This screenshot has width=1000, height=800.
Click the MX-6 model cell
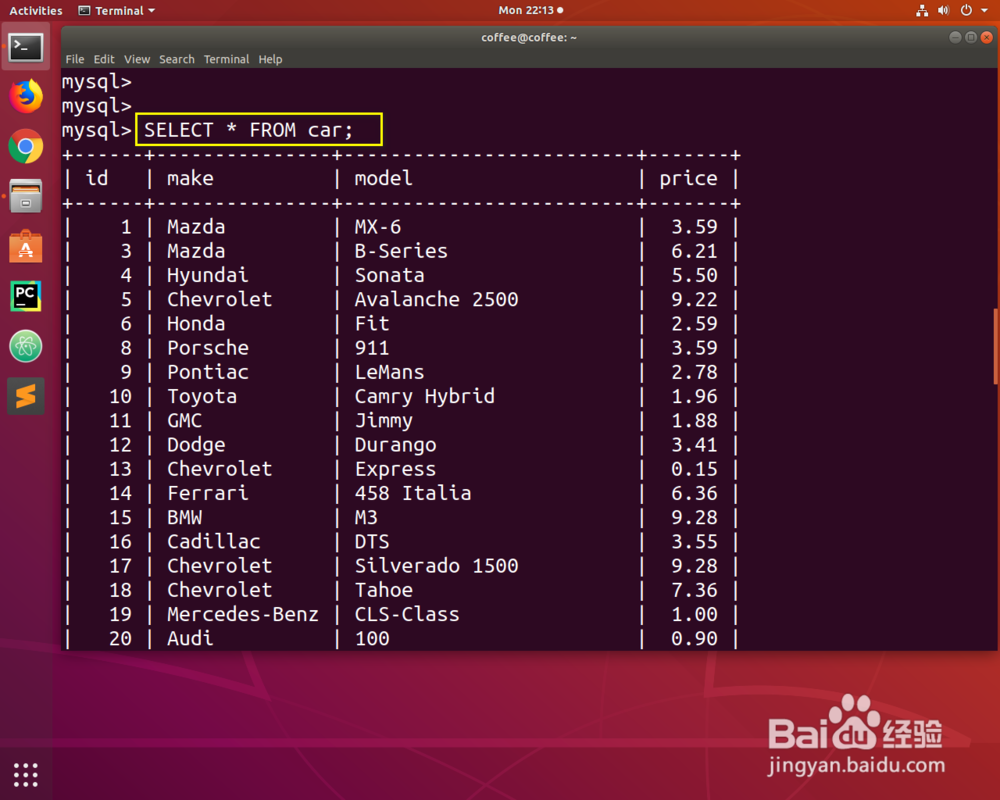(378, 227)
